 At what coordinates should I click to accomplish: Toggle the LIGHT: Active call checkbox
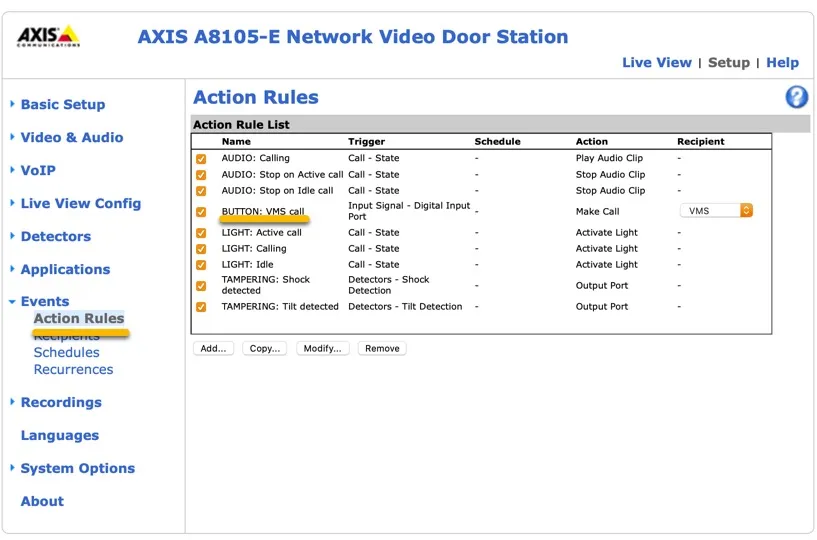201,233
